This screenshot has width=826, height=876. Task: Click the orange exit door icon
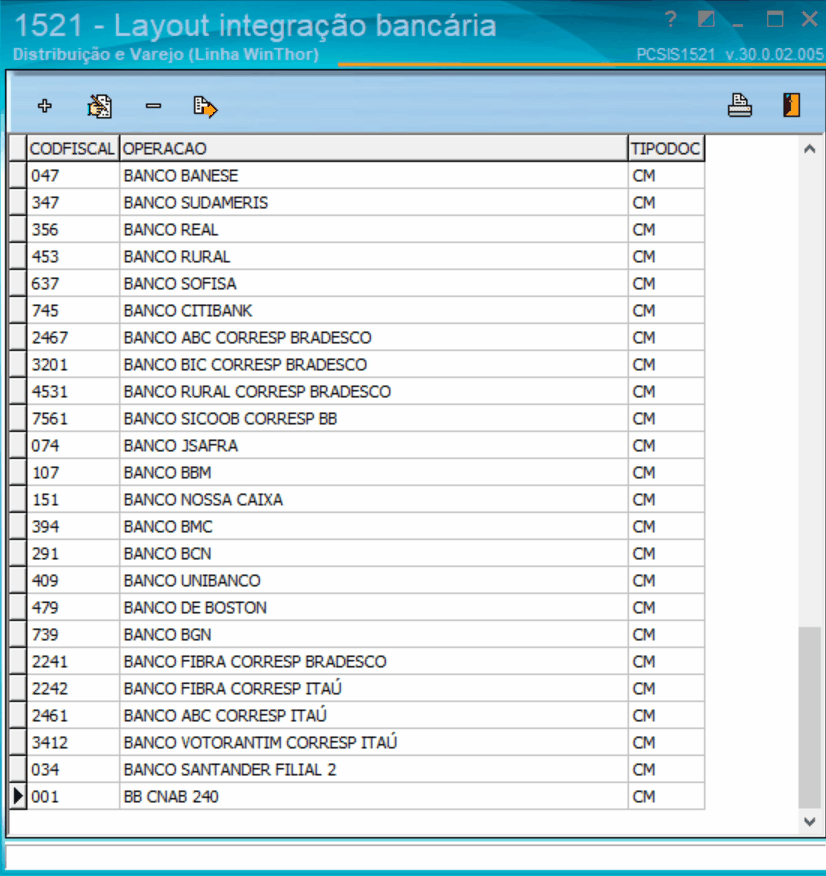(x=791, y=105)
